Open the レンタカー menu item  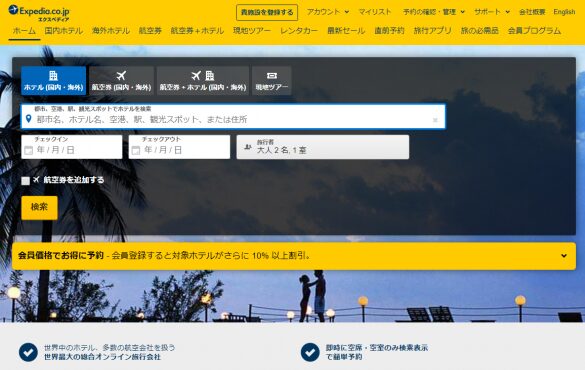(299, 31)
